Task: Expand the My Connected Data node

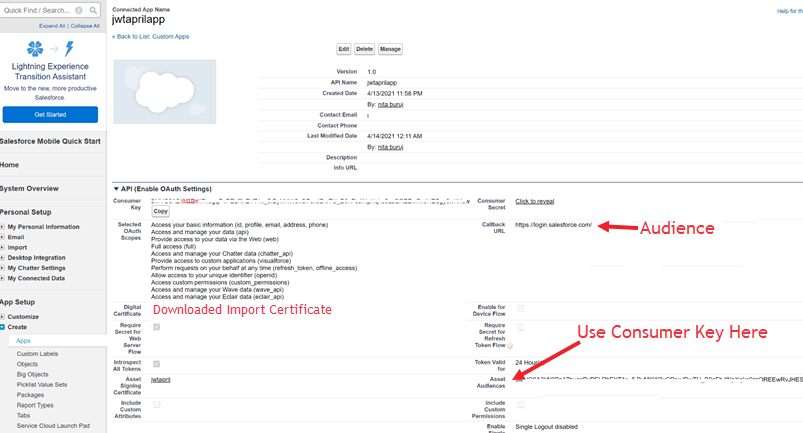Action: (x=3, y=278)
